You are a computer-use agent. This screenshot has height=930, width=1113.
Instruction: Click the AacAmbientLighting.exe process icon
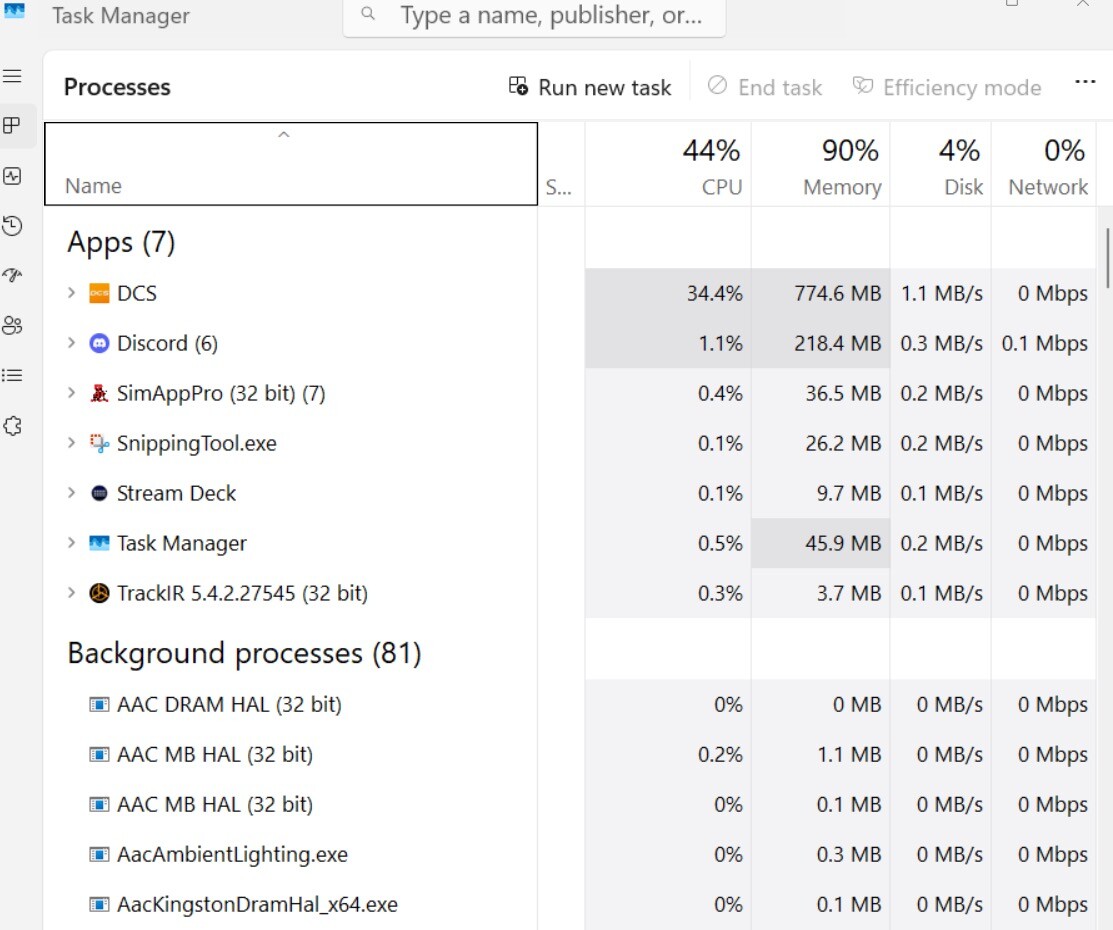tap(99, 854)
